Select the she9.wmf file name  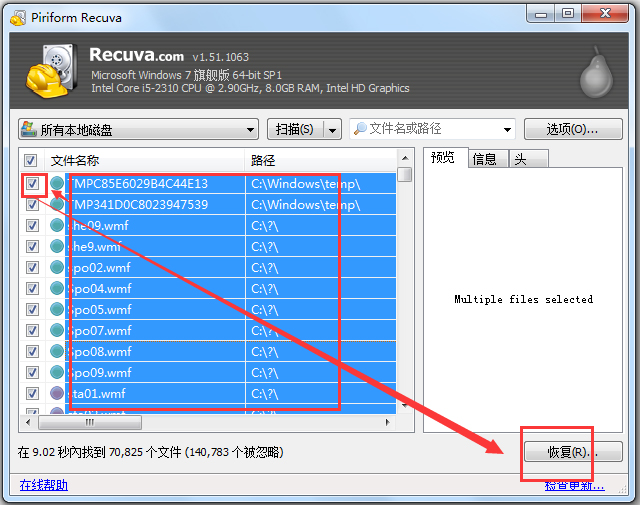(95, 247)
